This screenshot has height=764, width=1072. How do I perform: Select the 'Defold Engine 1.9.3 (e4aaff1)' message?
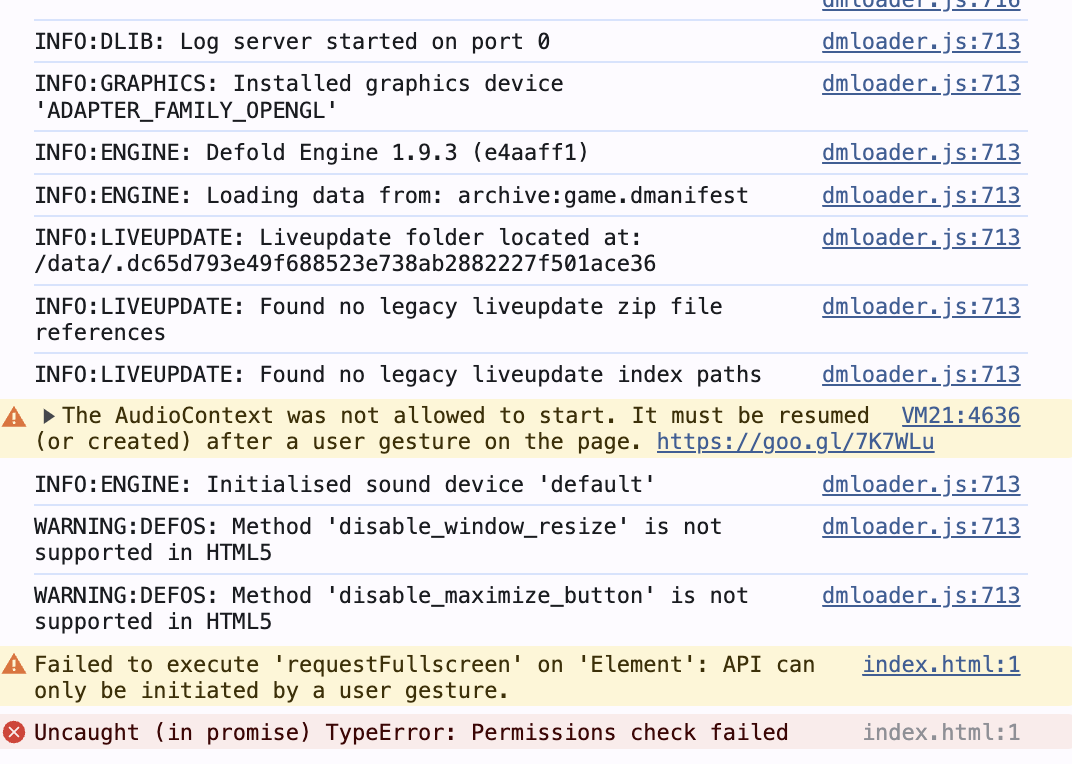coord(311,153)
